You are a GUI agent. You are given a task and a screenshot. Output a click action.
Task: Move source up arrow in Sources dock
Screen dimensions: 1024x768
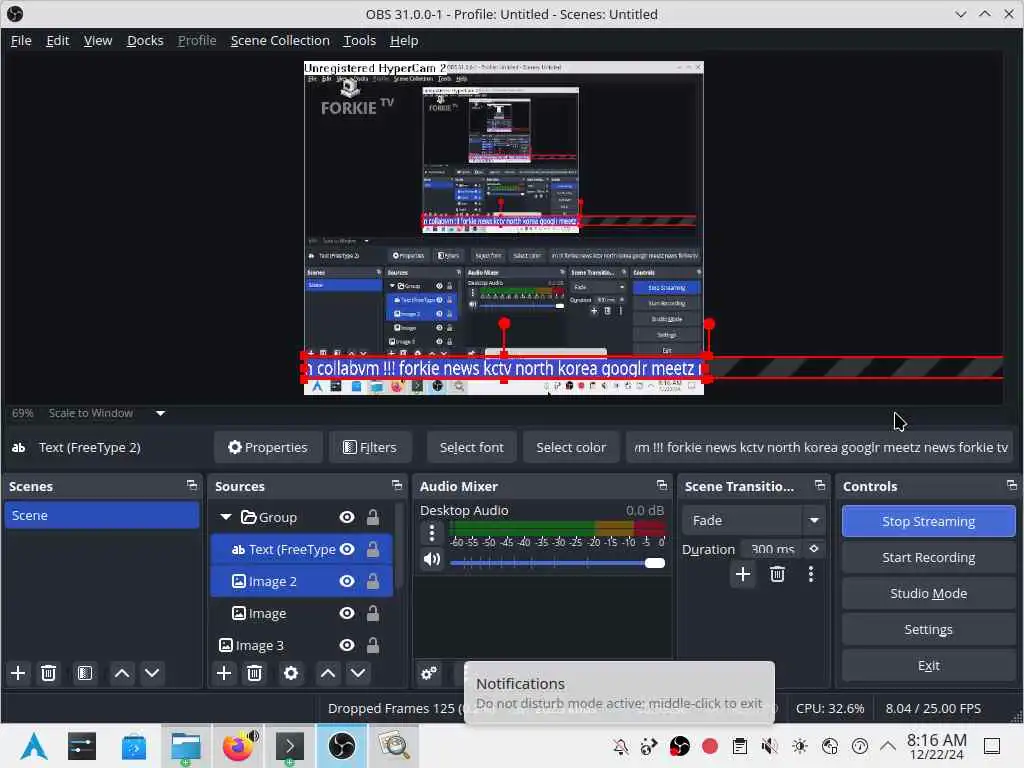328,673
